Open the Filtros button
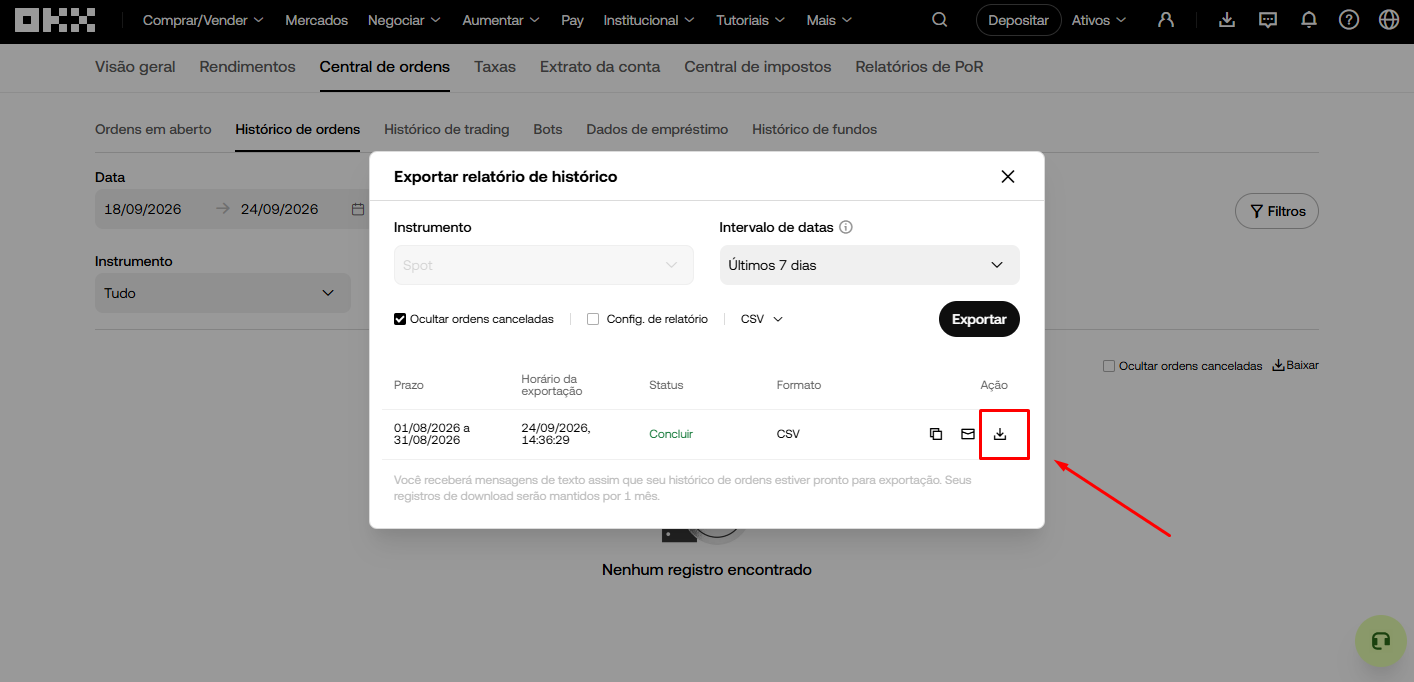The image size is (1414, 682). pos(1277,211)
